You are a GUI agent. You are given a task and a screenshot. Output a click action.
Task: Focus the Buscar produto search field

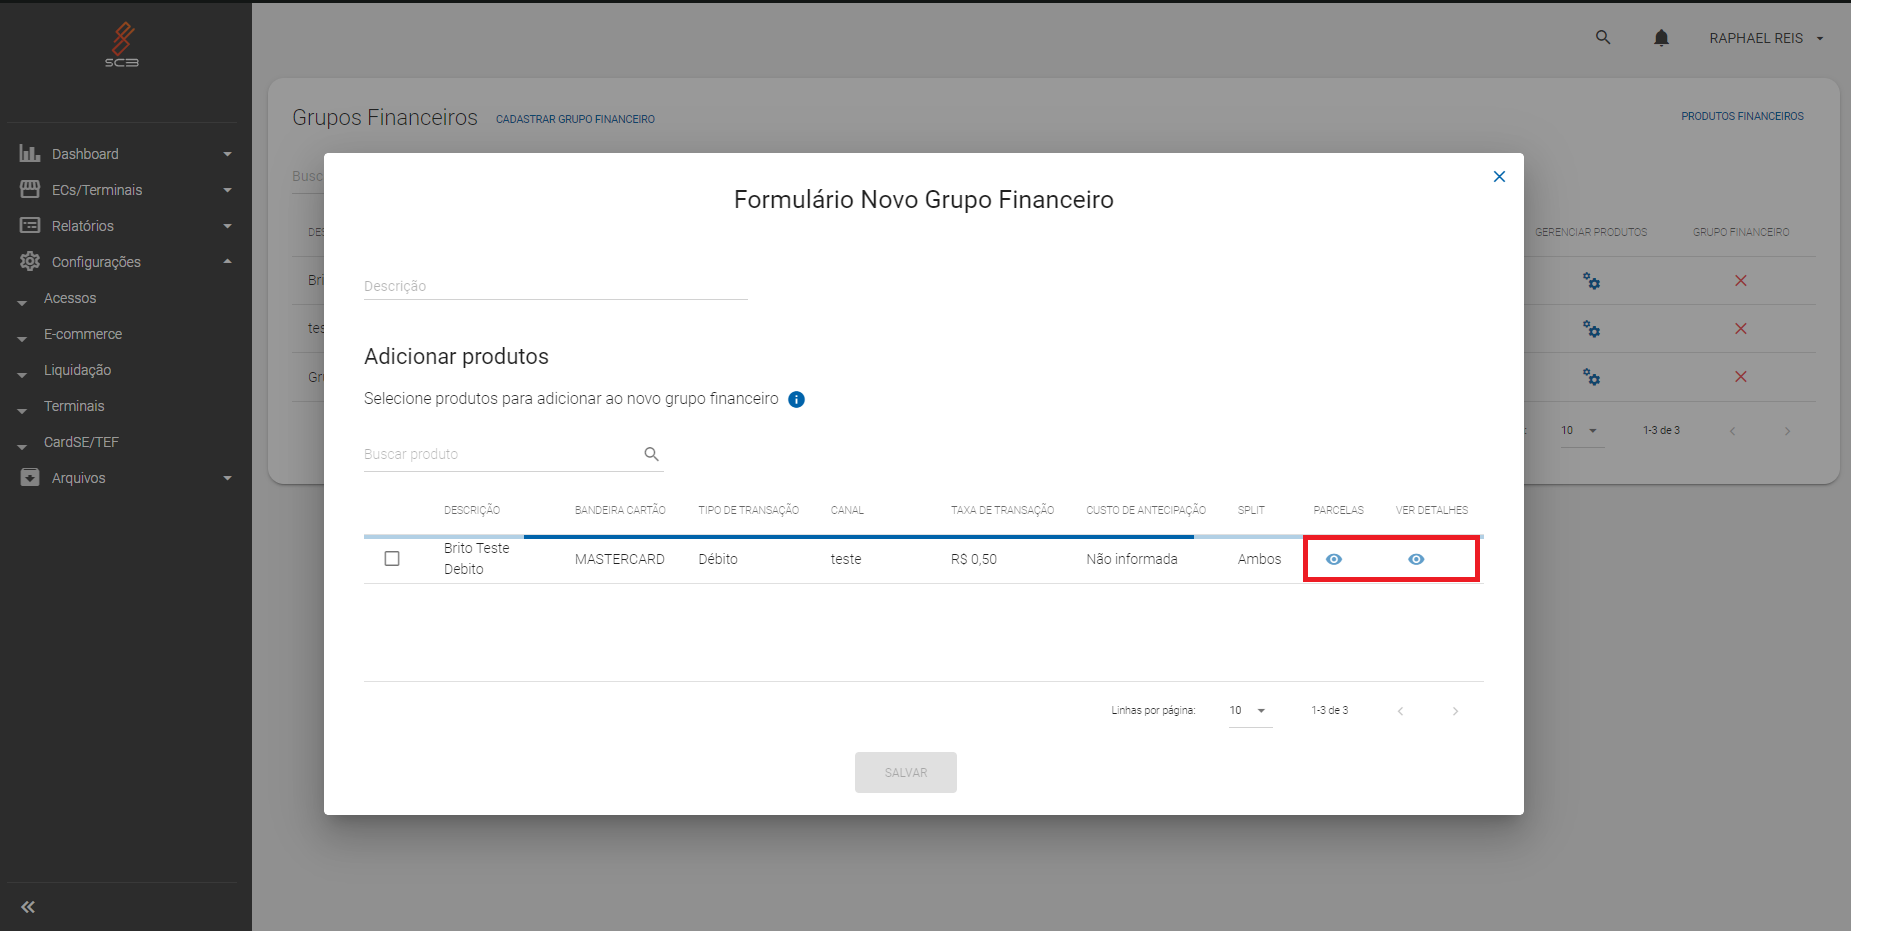tap(500, 454)
